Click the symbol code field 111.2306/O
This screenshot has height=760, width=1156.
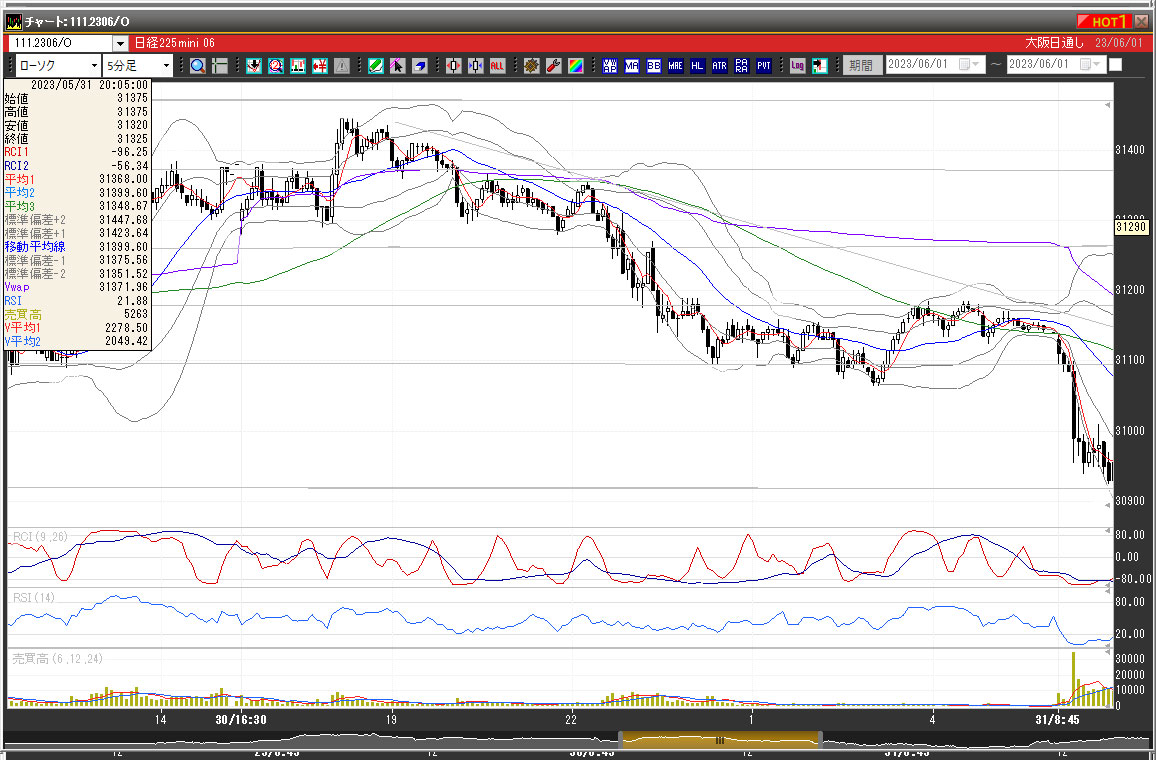(60, 43)
